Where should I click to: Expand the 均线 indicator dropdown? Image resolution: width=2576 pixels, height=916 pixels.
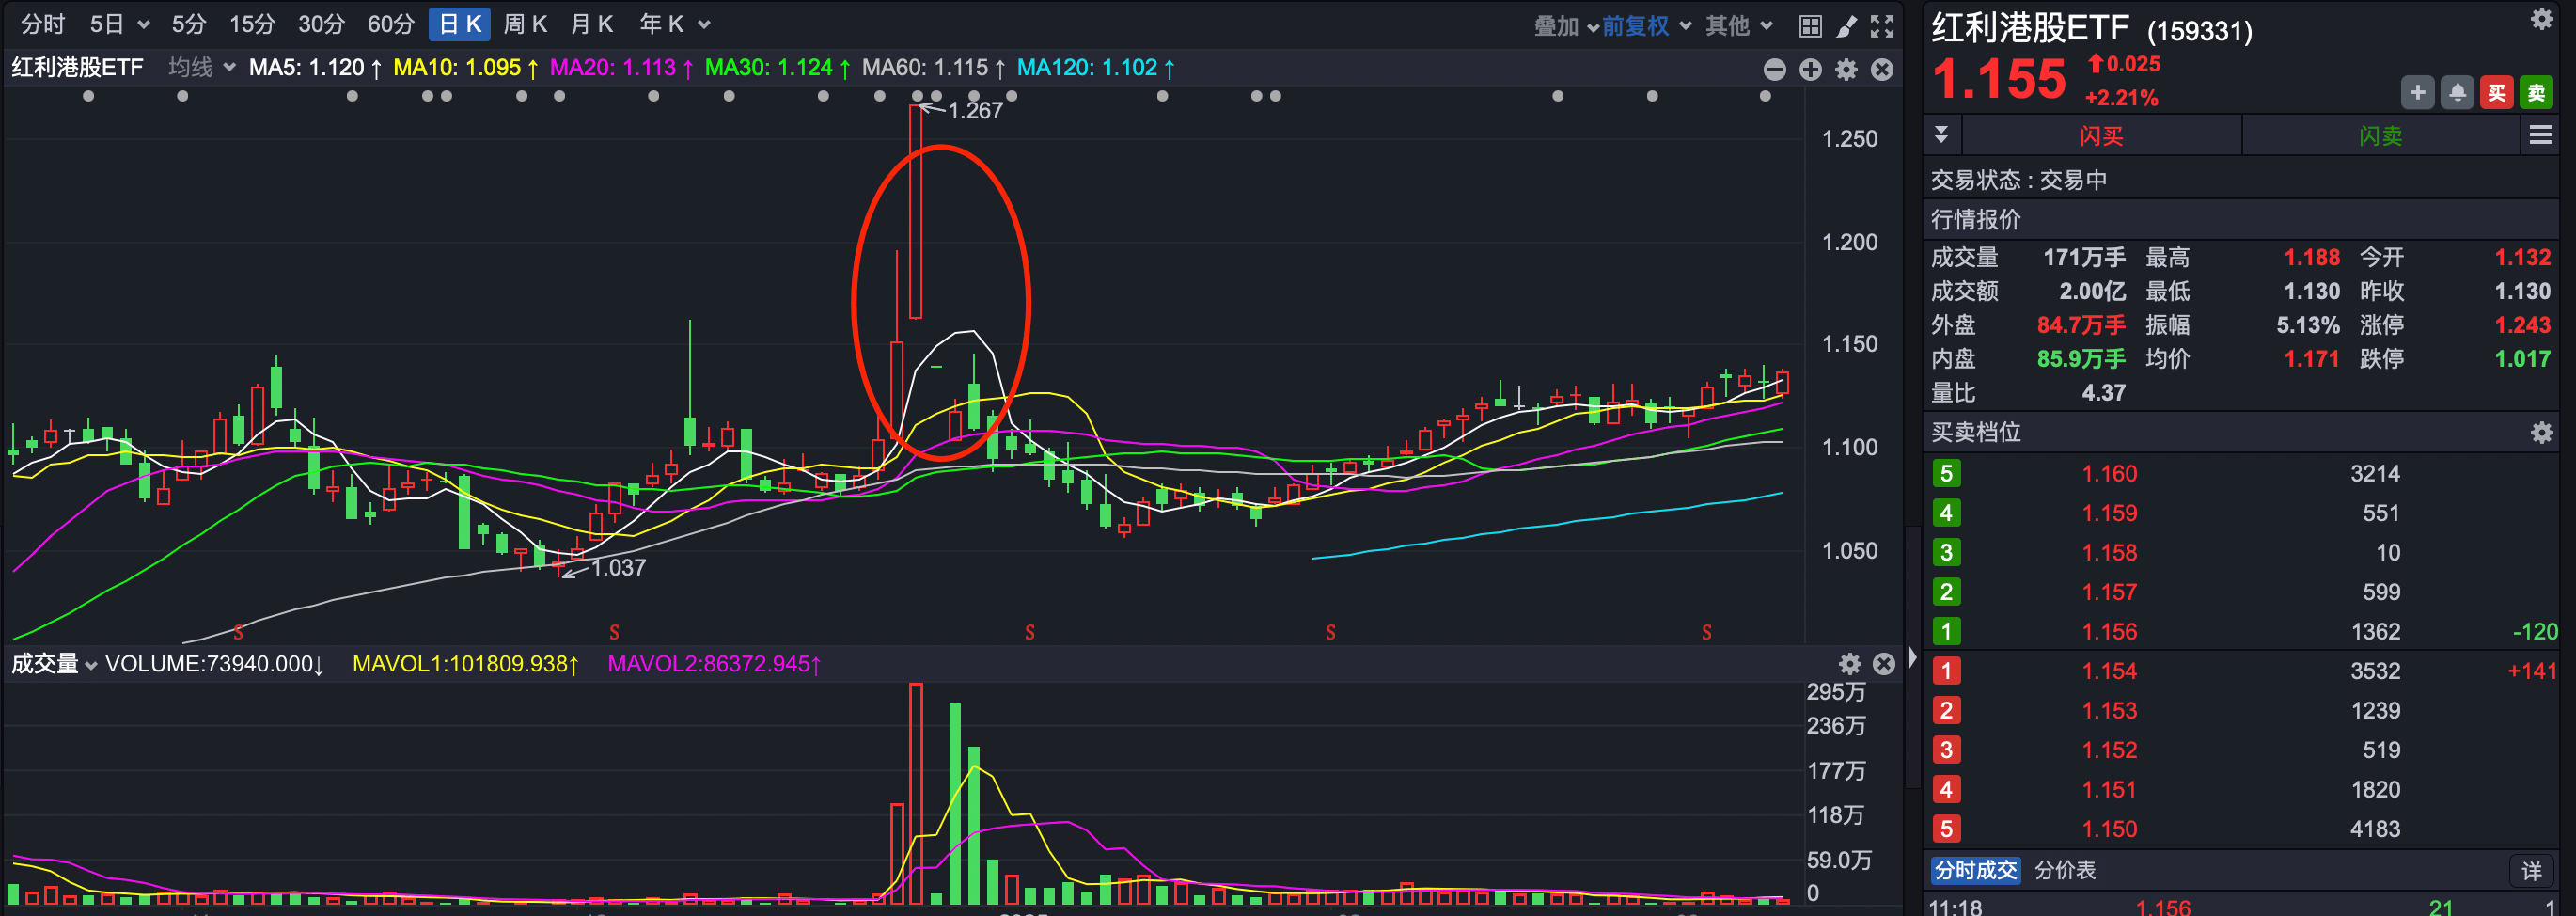[201, 68]
